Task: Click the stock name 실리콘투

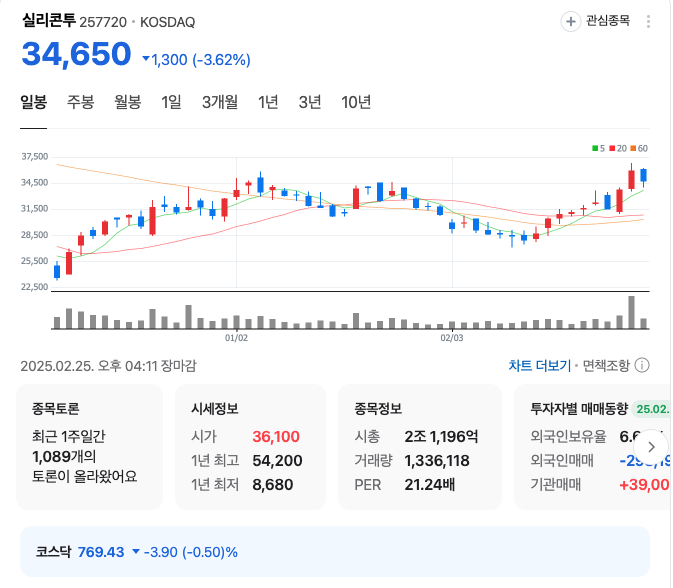Action: tap(49, 20)
